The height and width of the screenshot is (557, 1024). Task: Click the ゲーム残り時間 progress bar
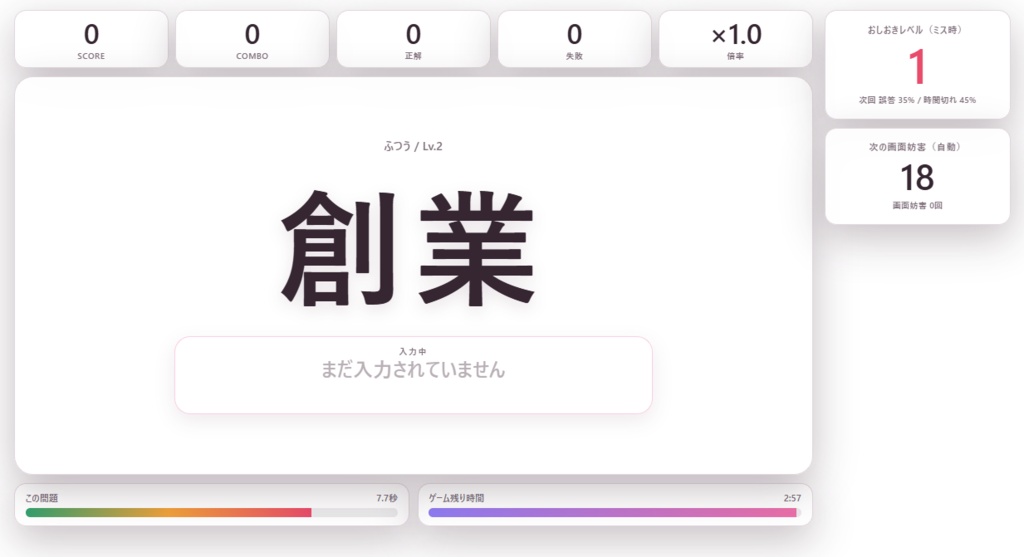pyautogui.click(x=615, y=513)
